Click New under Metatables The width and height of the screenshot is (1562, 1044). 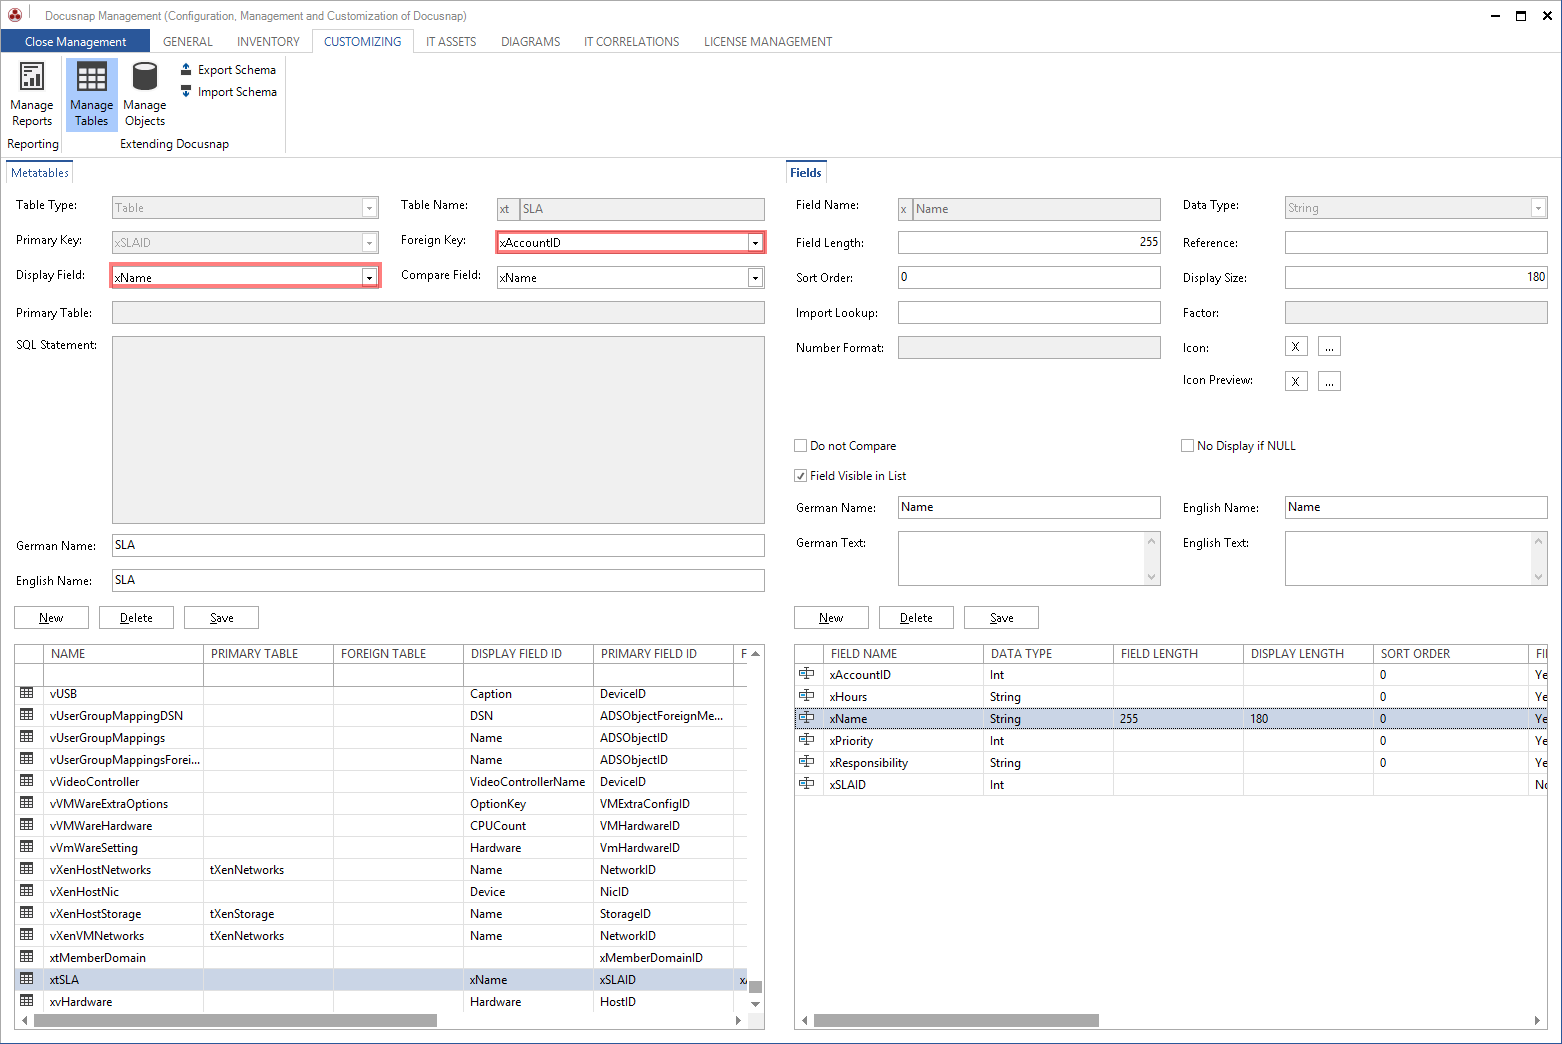point(51,618)
